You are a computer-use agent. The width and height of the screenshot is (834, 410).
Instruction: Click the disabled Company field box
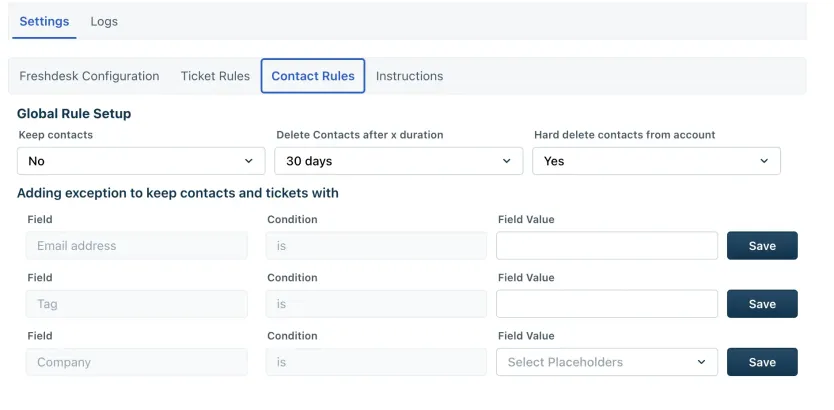137,362
